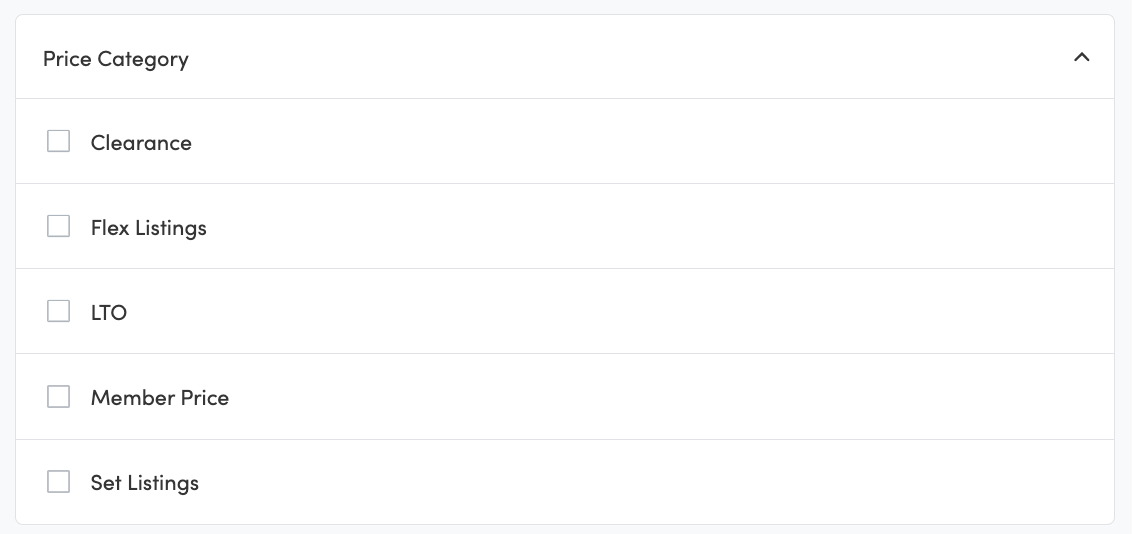Toggle the Member Price checkbox
1134x534 pixels.
[59, 397]
